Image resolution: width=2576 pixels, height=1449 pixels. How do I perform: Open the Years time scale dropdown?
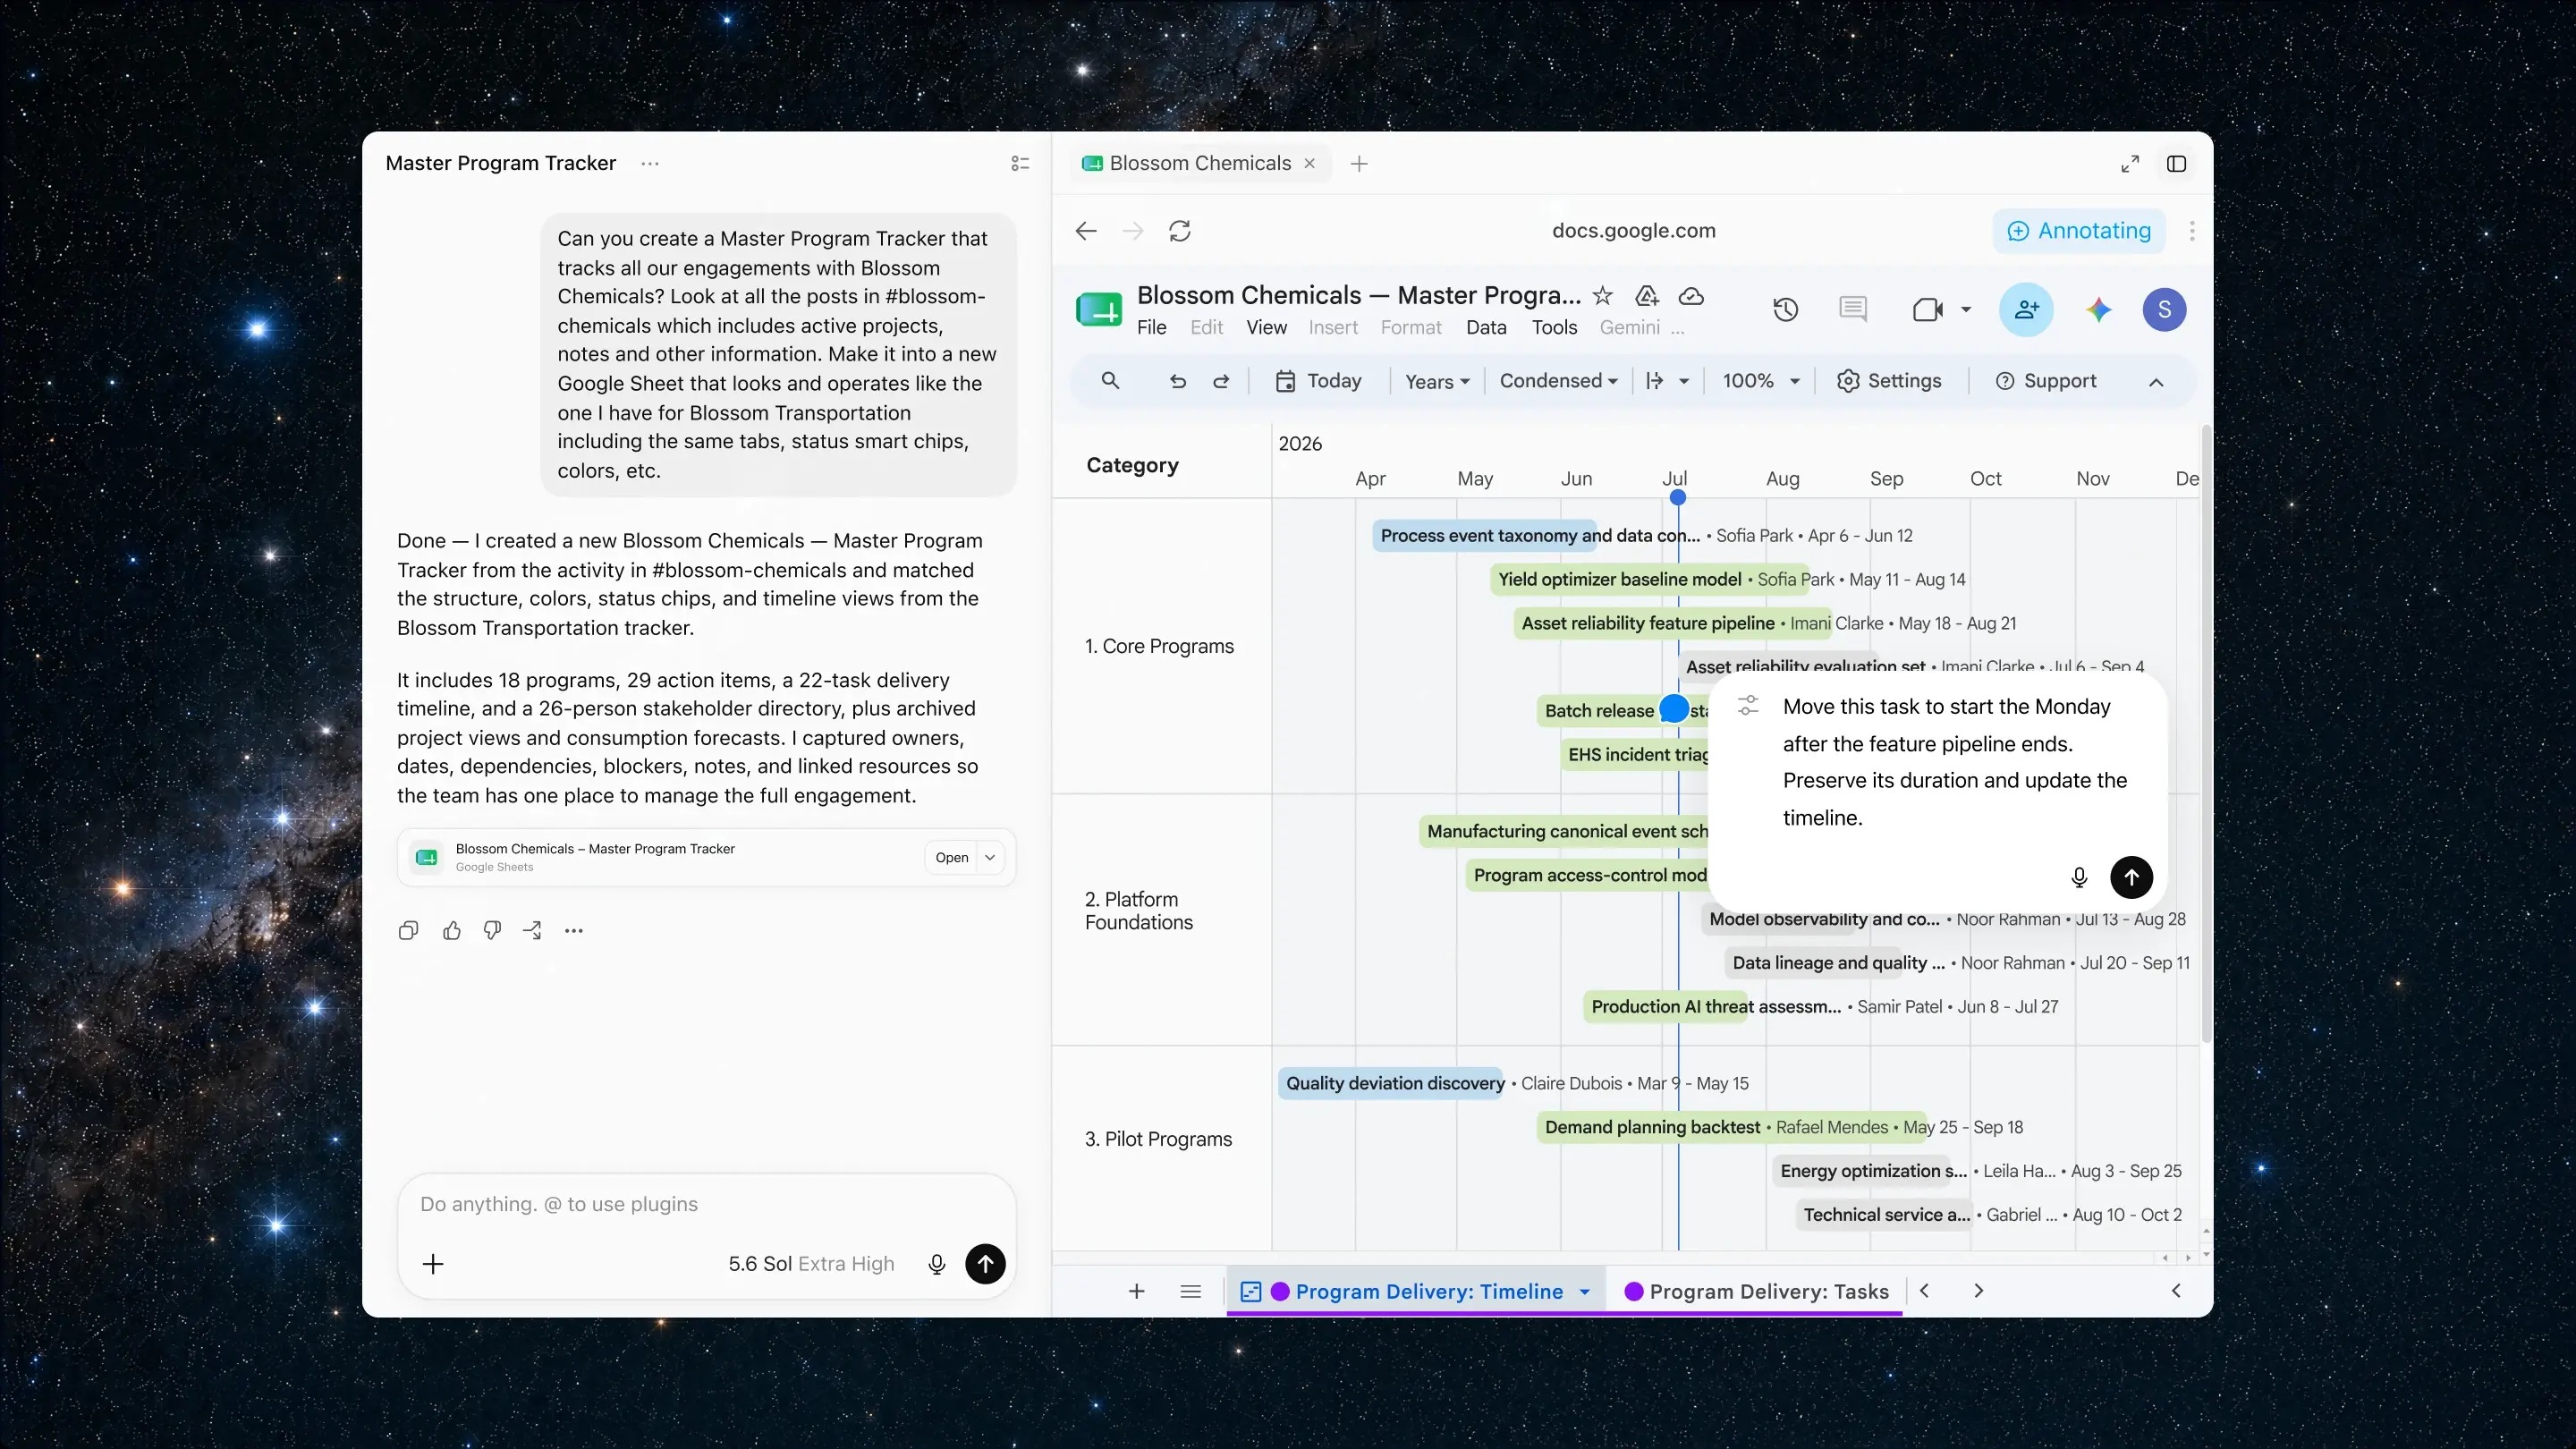point(1437,381)
